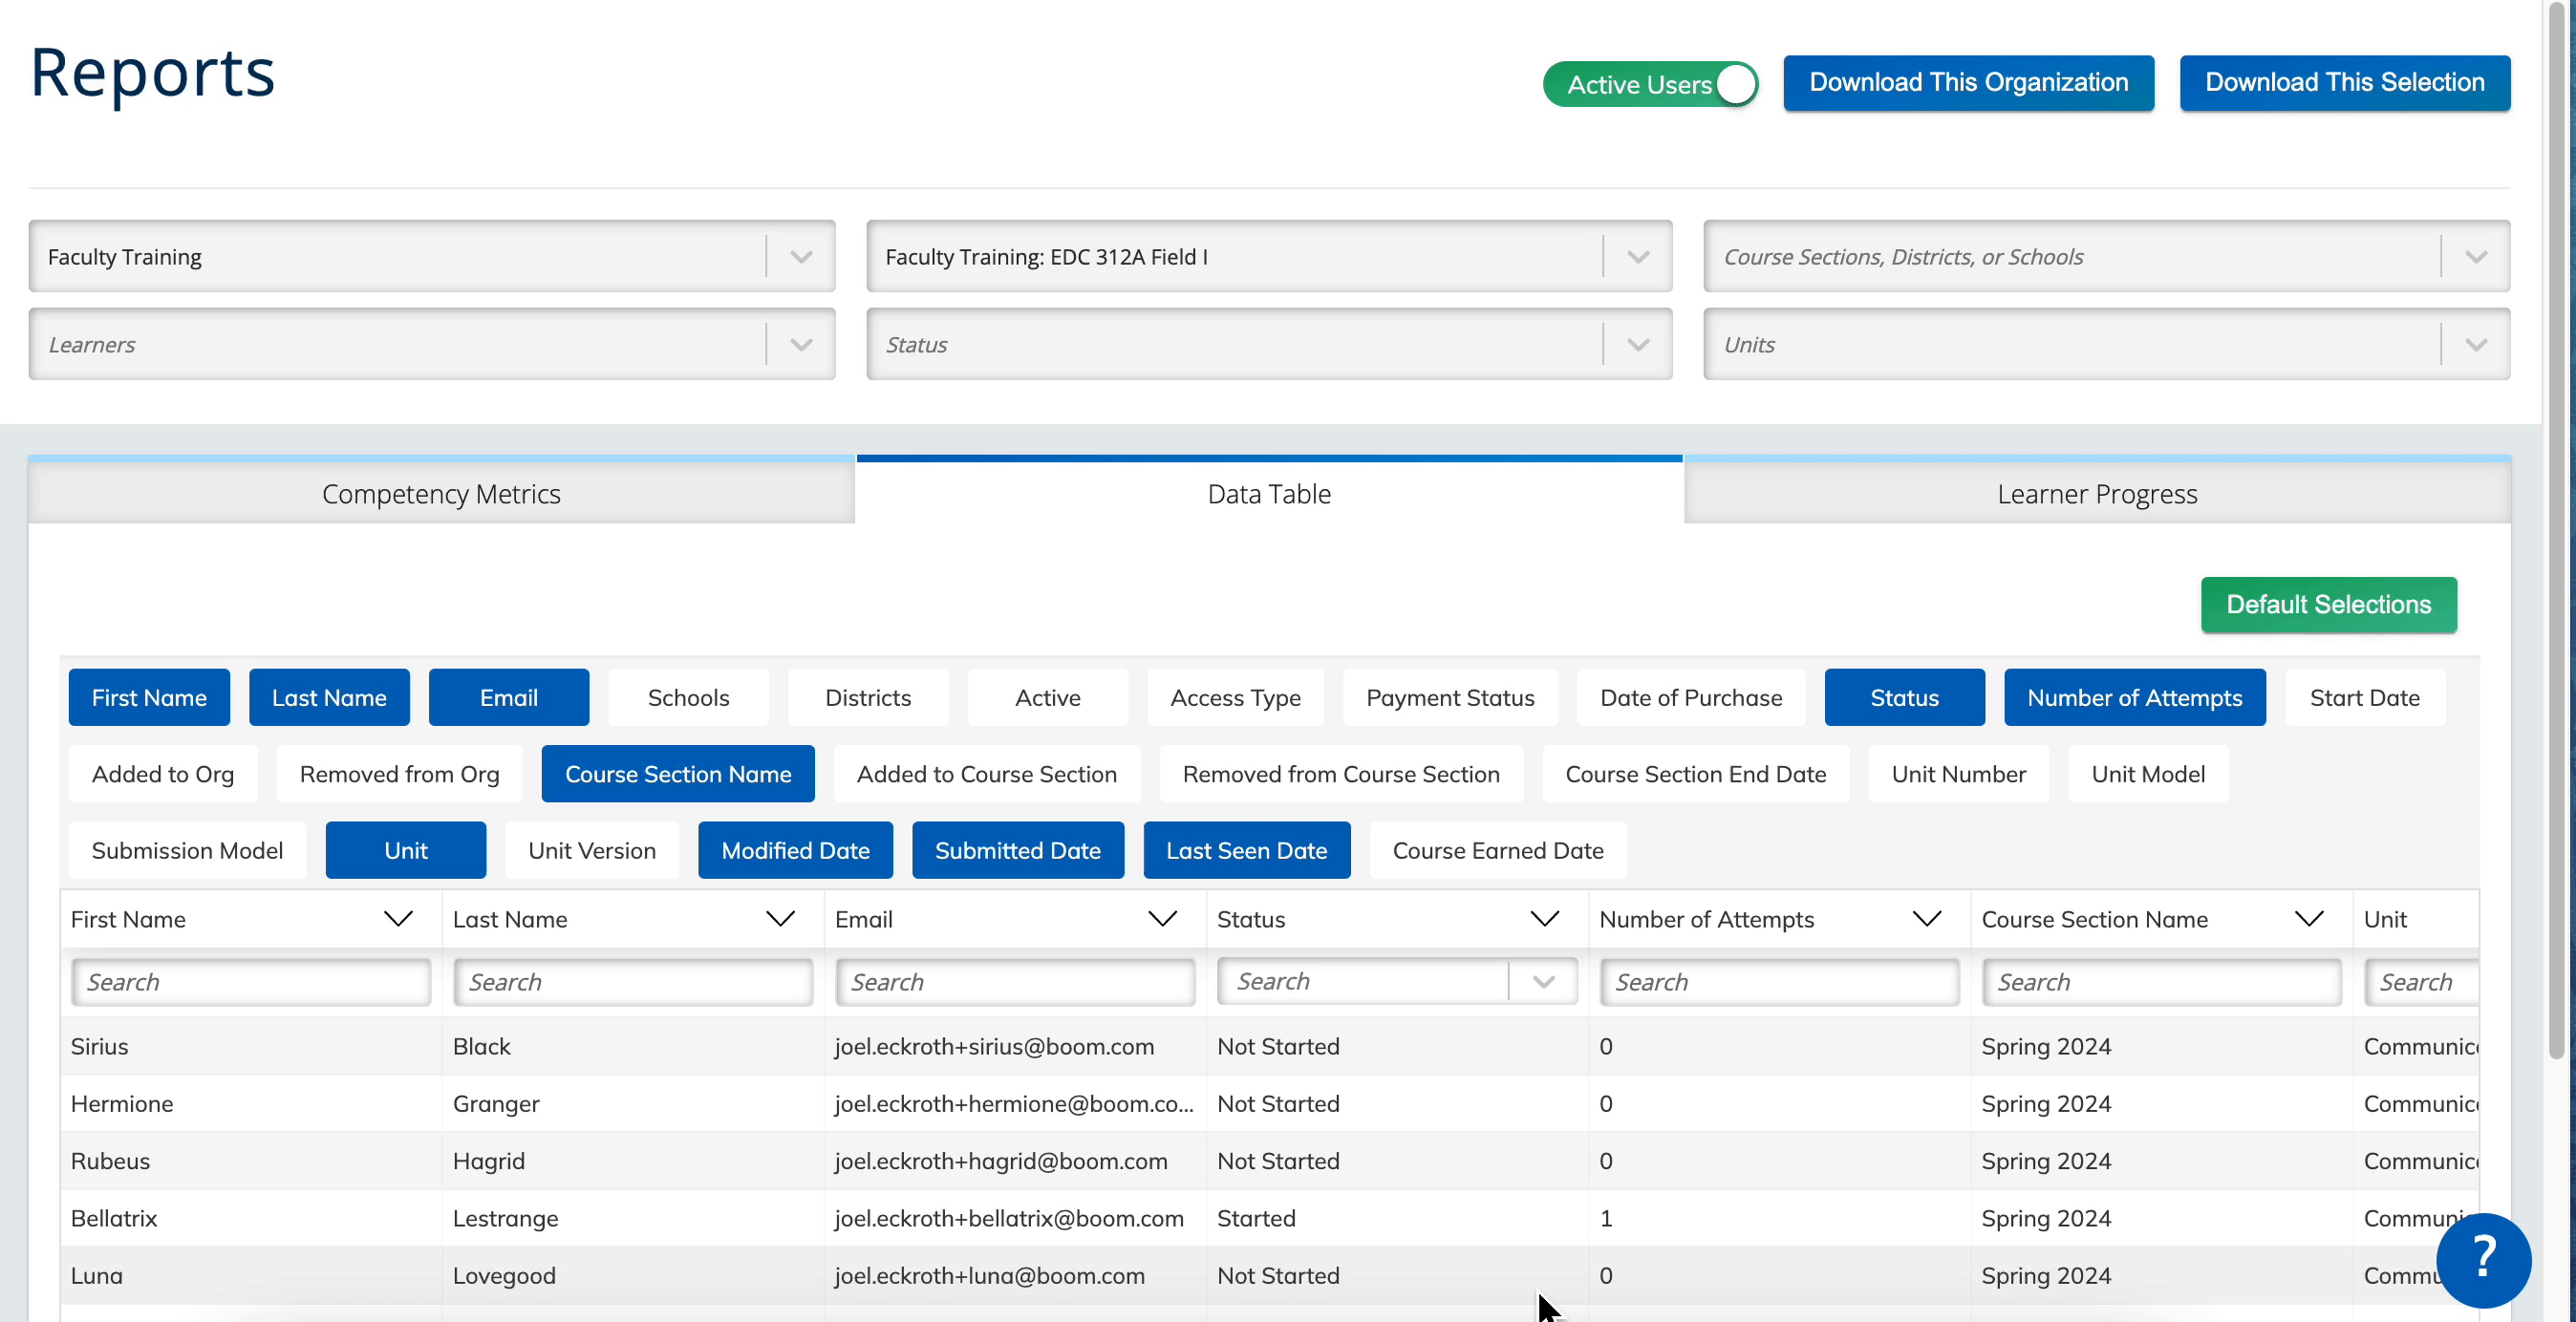This screenshot has width=2576, height=1322.
Task: Enable the Course Section End Date chip
Action: (1695, 773)
